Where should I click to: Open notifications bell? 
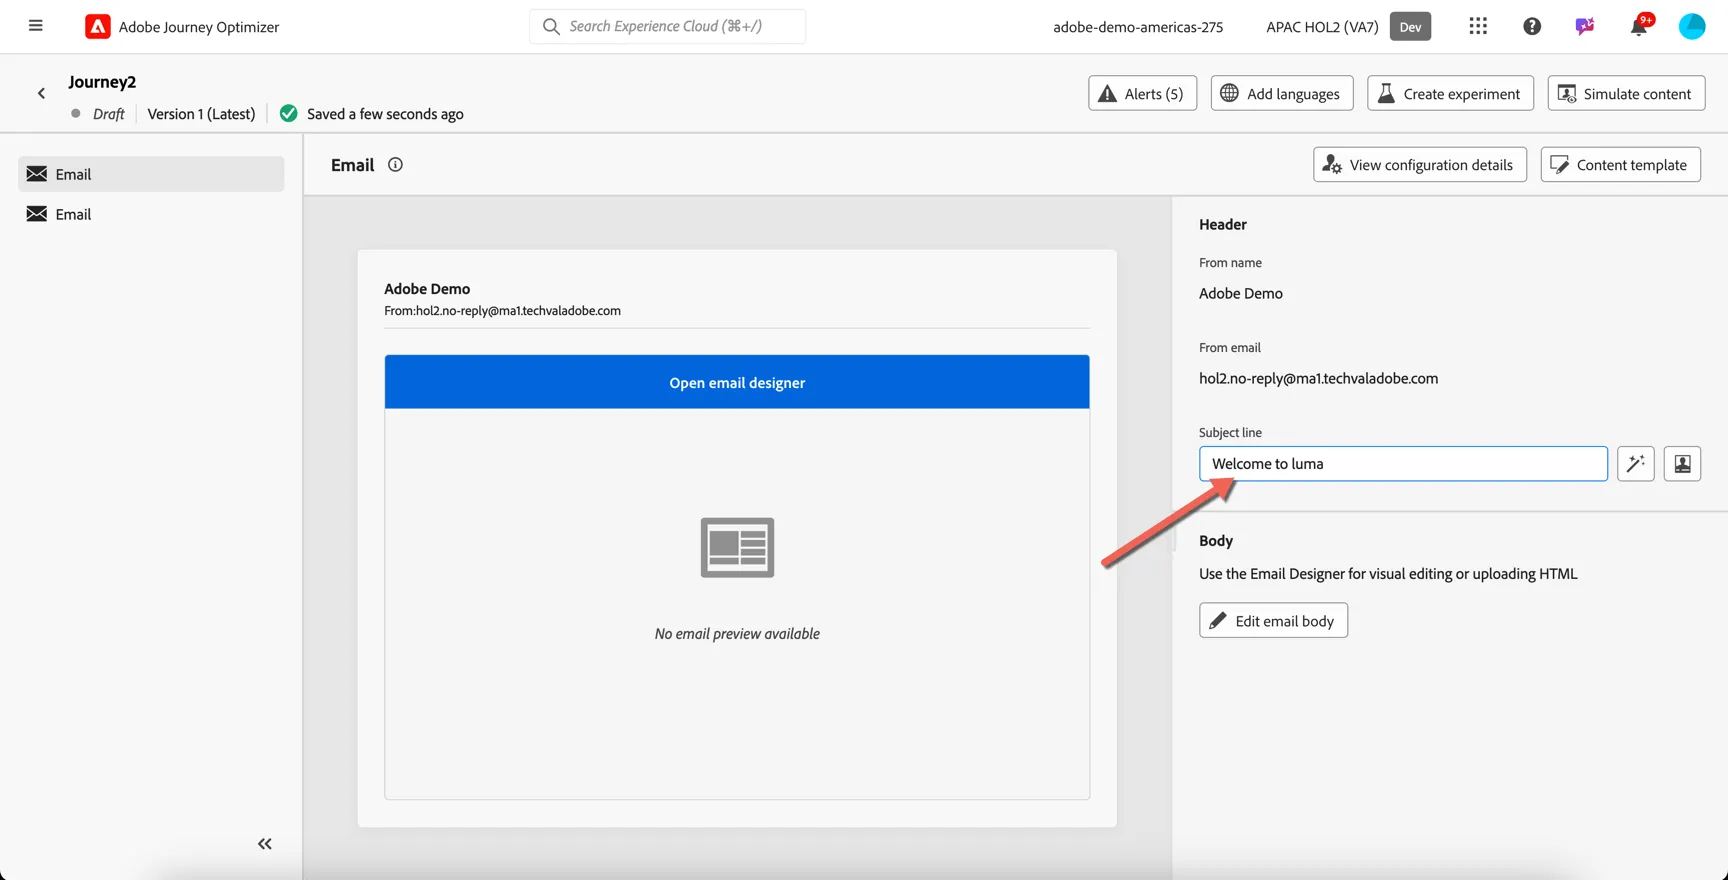[1639, 26]
